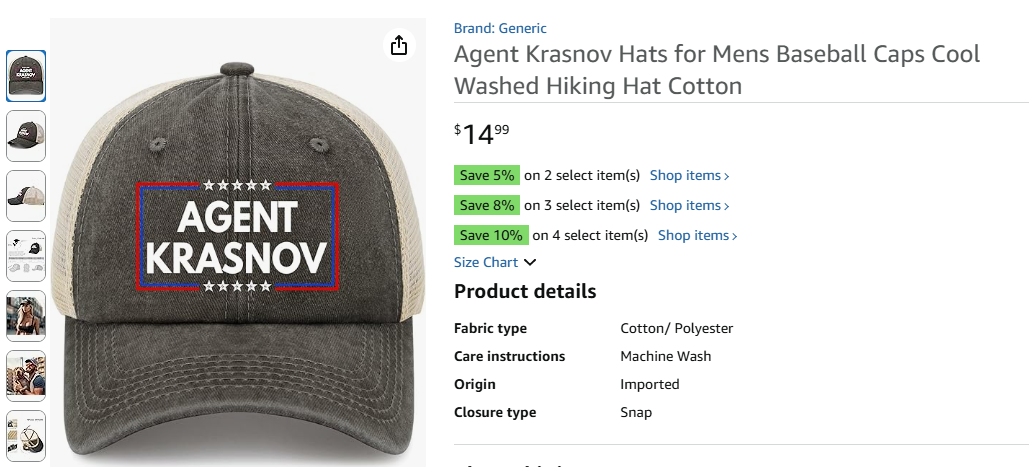
Task: Open the Brand: Generic link
Action: coord(500,28)
